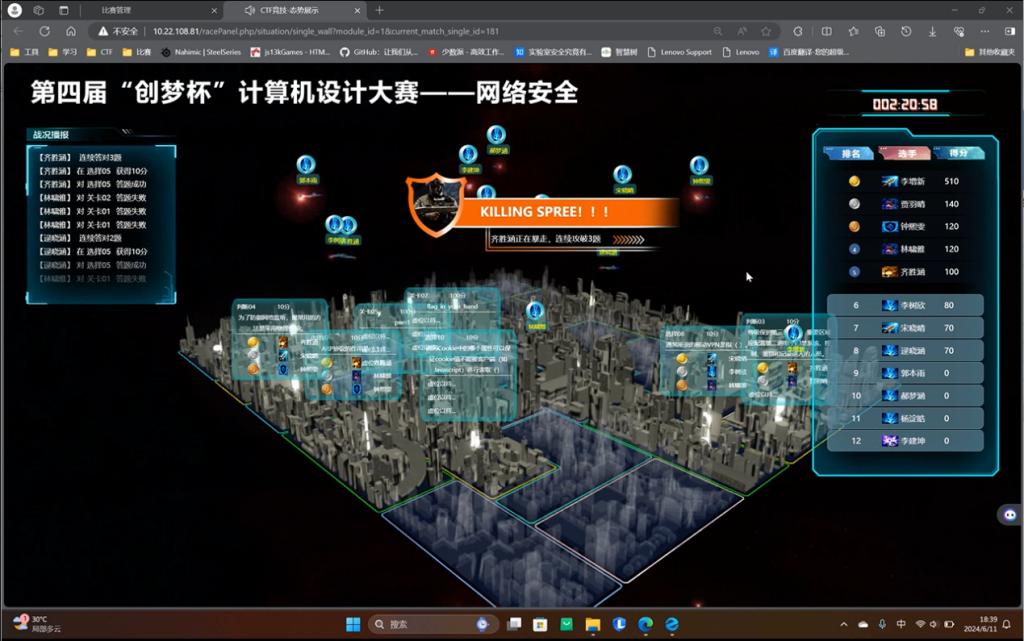
Task: Click the Windows Start button
Action: click(x=353, y=624)
